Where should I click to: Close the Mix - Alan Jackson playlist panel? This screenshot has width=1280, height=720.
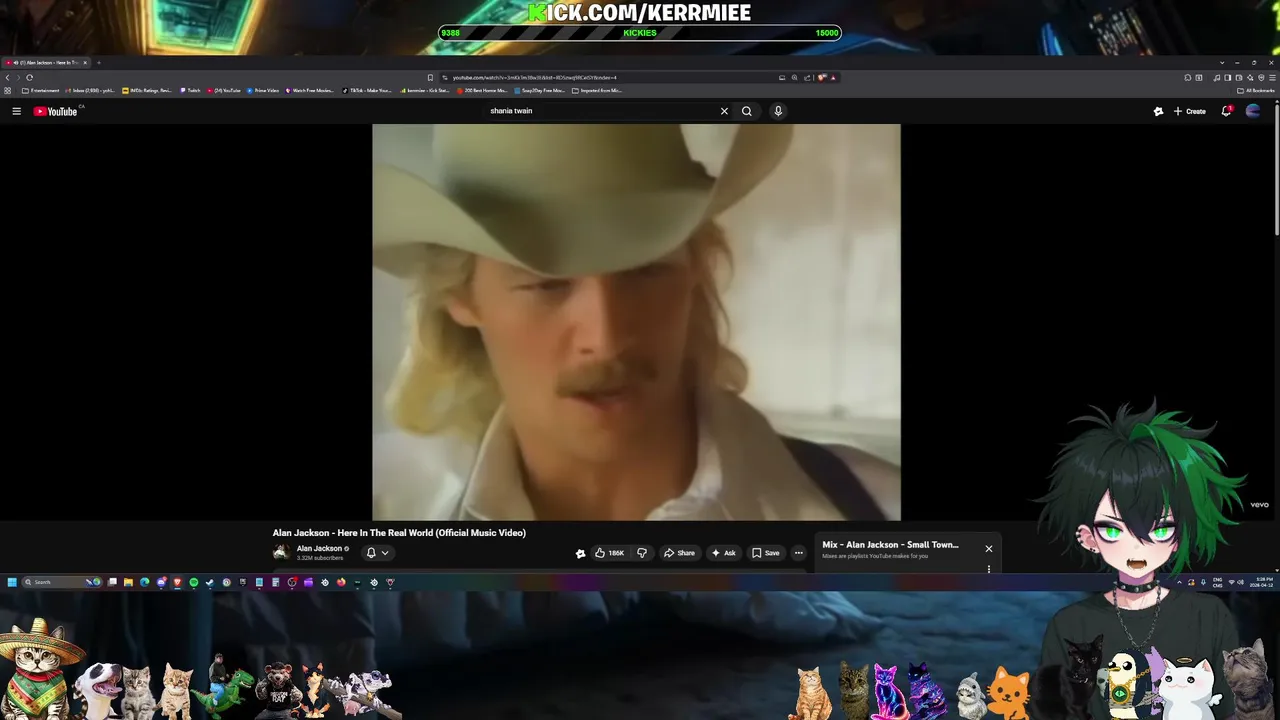tap(989, 548)
